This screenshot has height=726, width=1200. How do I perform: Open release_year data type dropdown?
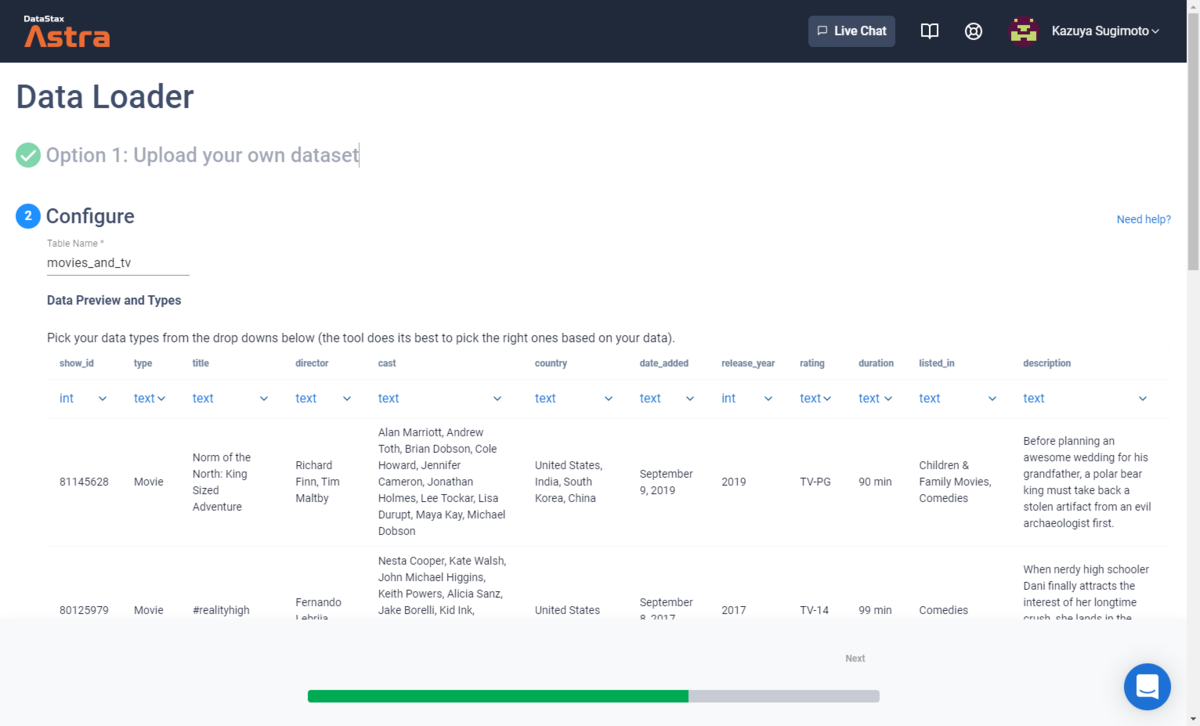[747, 398]
